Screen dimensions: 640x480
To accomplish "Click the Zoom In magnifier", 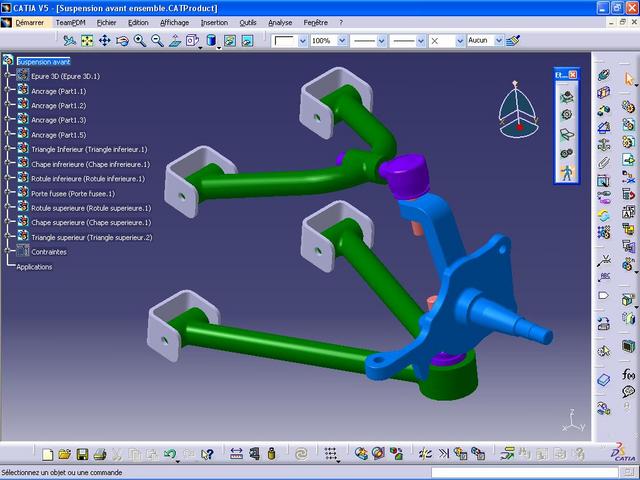I will click(140, 40).
